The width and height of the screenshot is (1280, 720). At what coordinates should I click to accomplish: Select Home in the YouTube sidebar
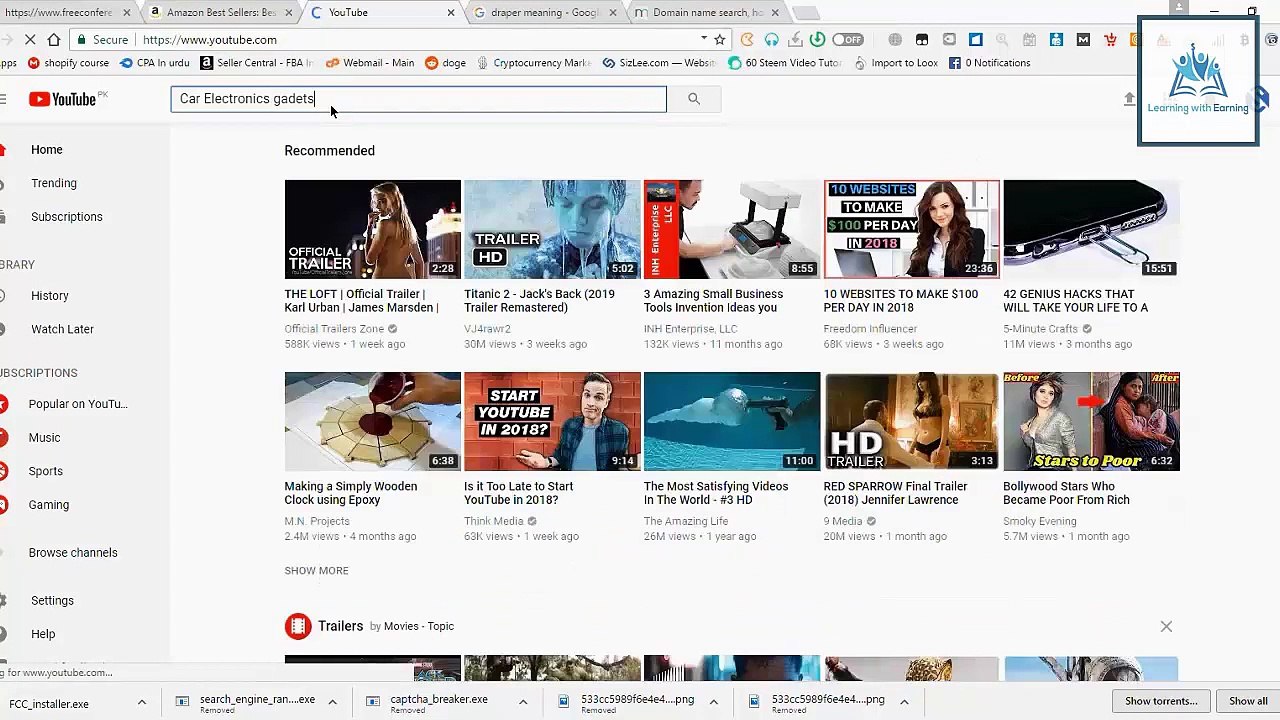click(46, 150)
